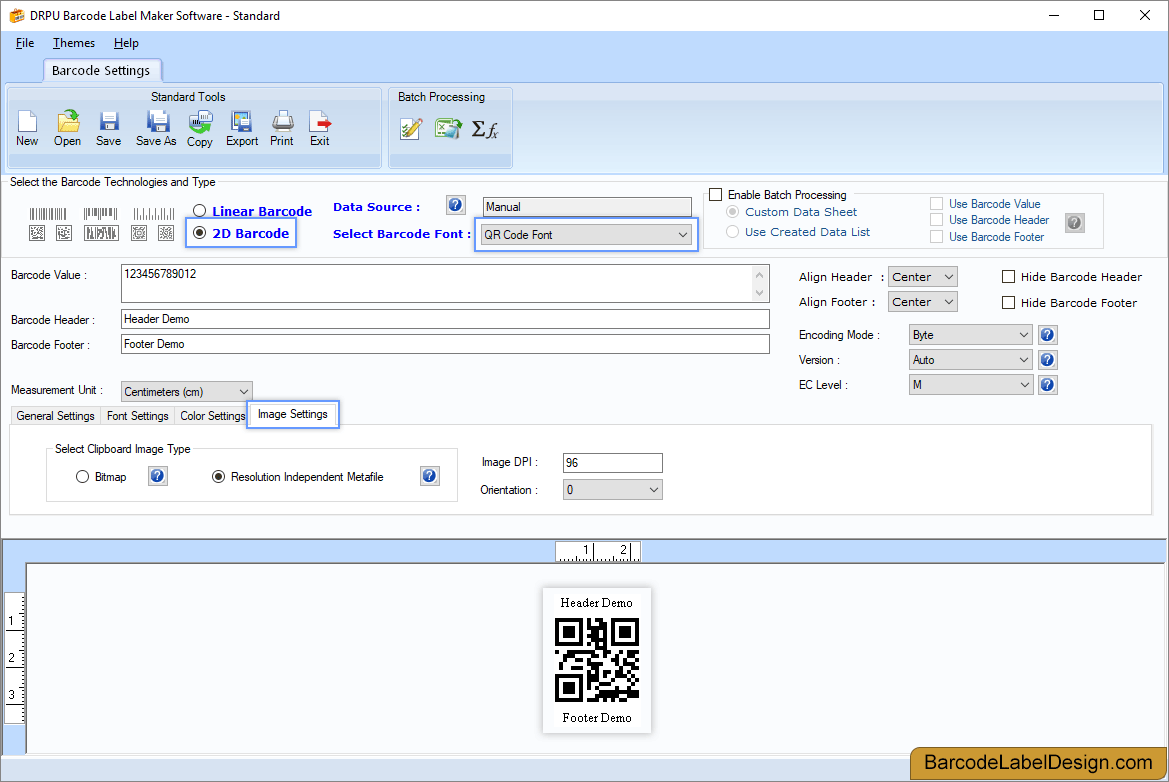
Task: Click the Exit icon to quit
Action: tap(319, 128)
